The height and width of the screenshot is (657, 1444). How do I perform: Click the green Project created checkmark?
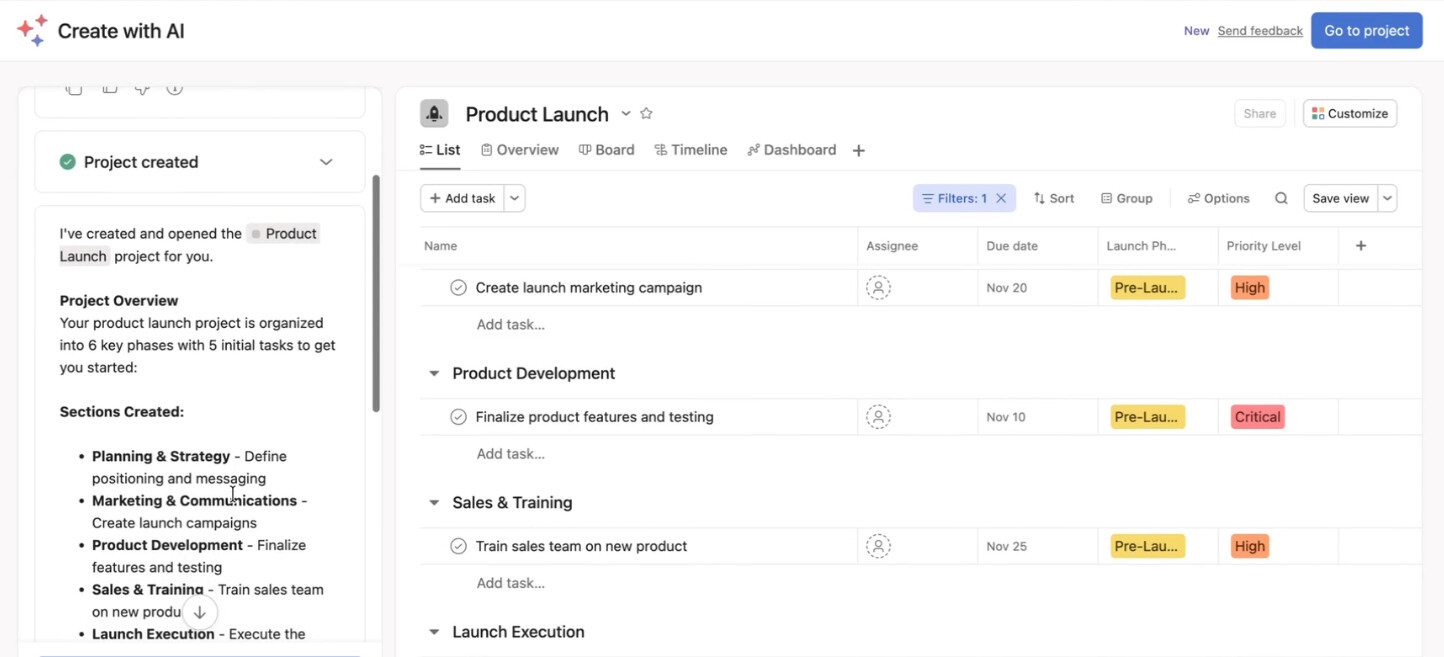tap(68, 162)
